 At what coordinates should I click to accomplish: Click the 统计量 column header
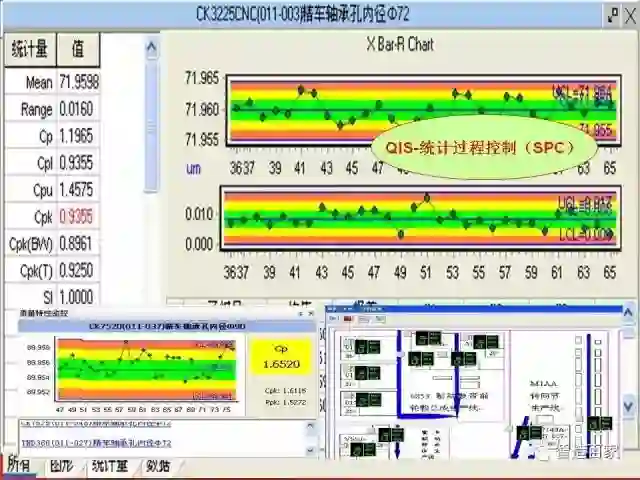(x=30, y=50)
